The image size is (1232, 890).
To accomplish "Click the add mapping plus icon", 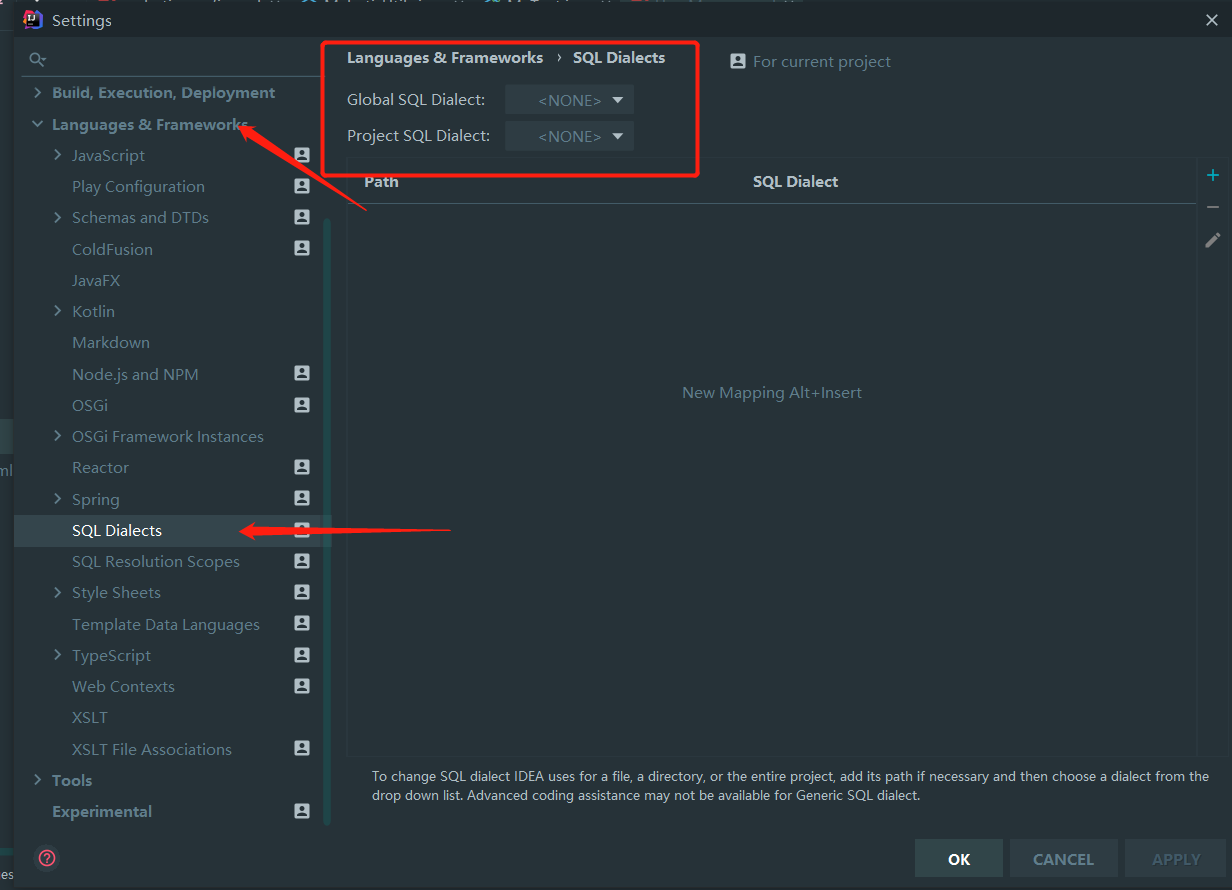I will coord(1213,175).
